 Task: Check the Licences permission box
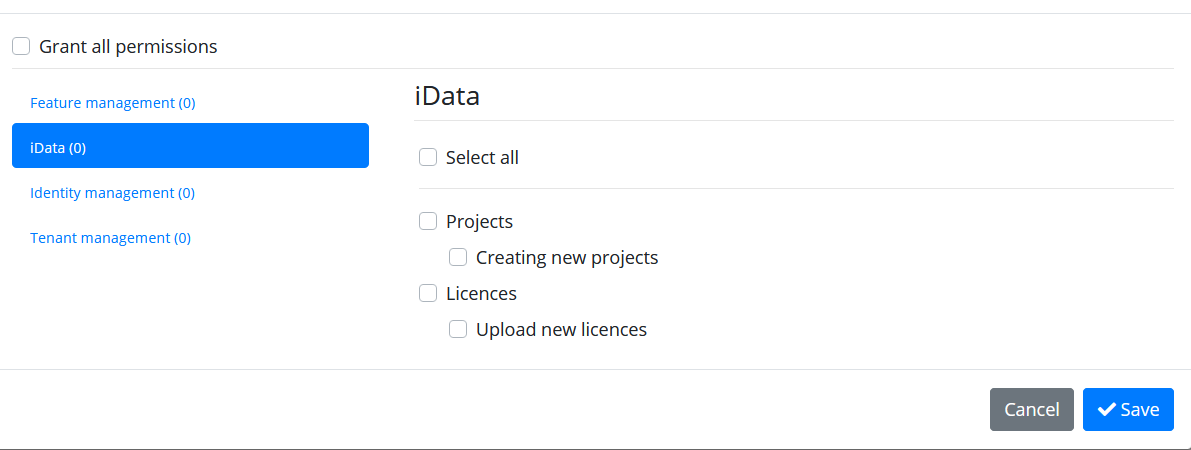428,293
